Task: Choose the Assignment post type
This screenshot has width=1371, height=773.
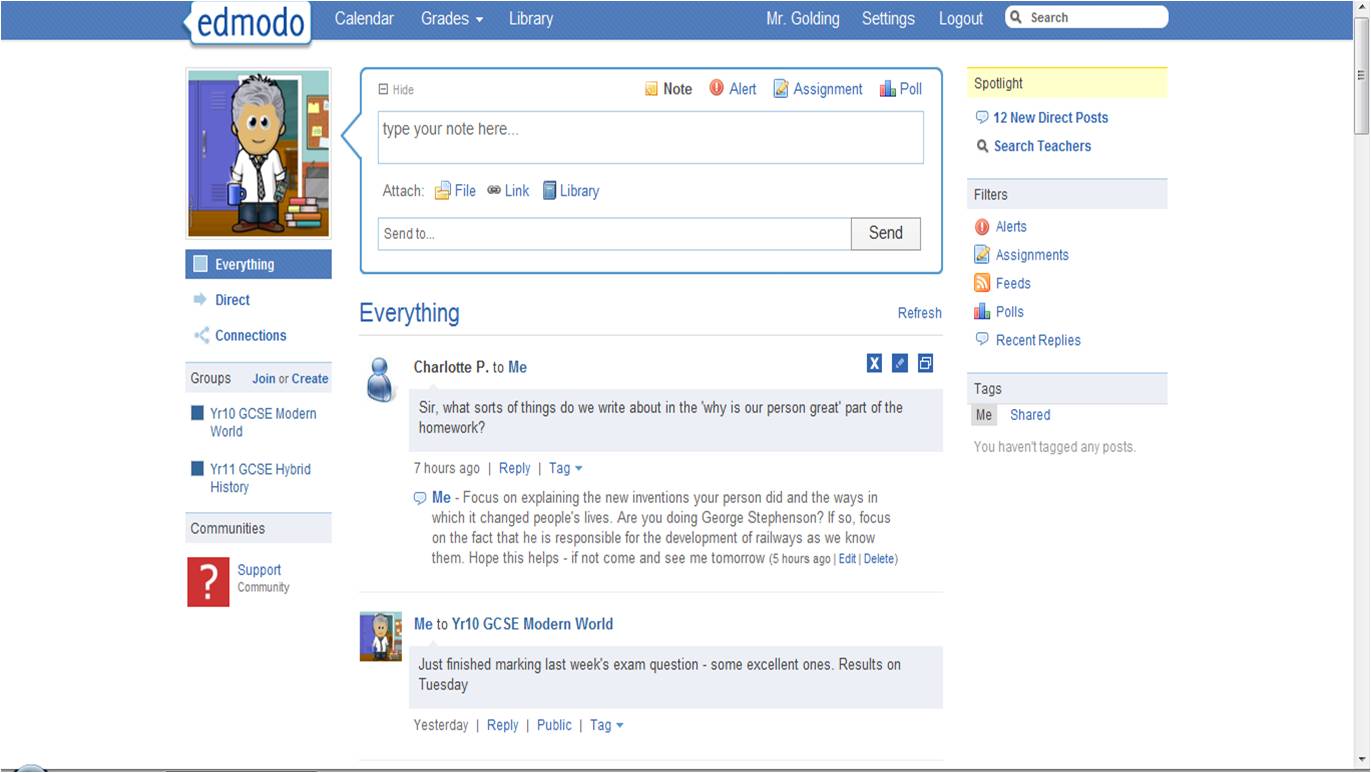Action: (x=817, y=89)
